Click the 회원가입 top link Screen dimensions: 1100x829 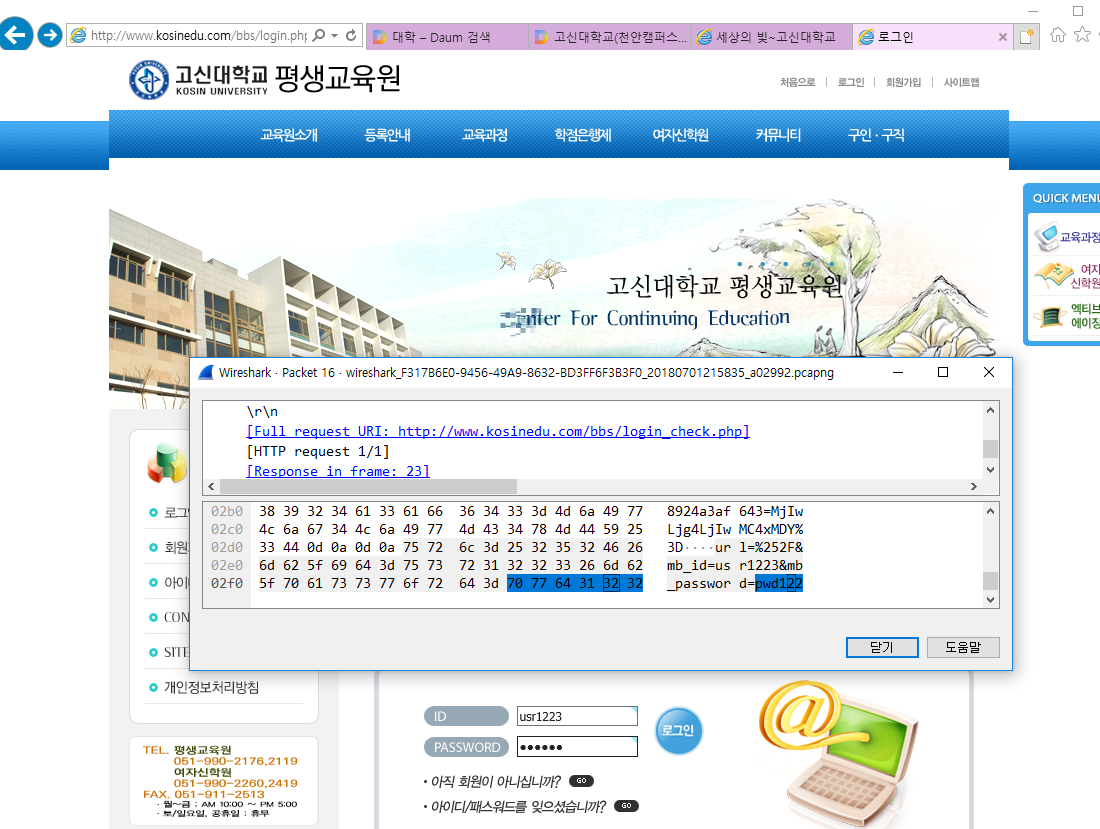[x=904, y=82]
